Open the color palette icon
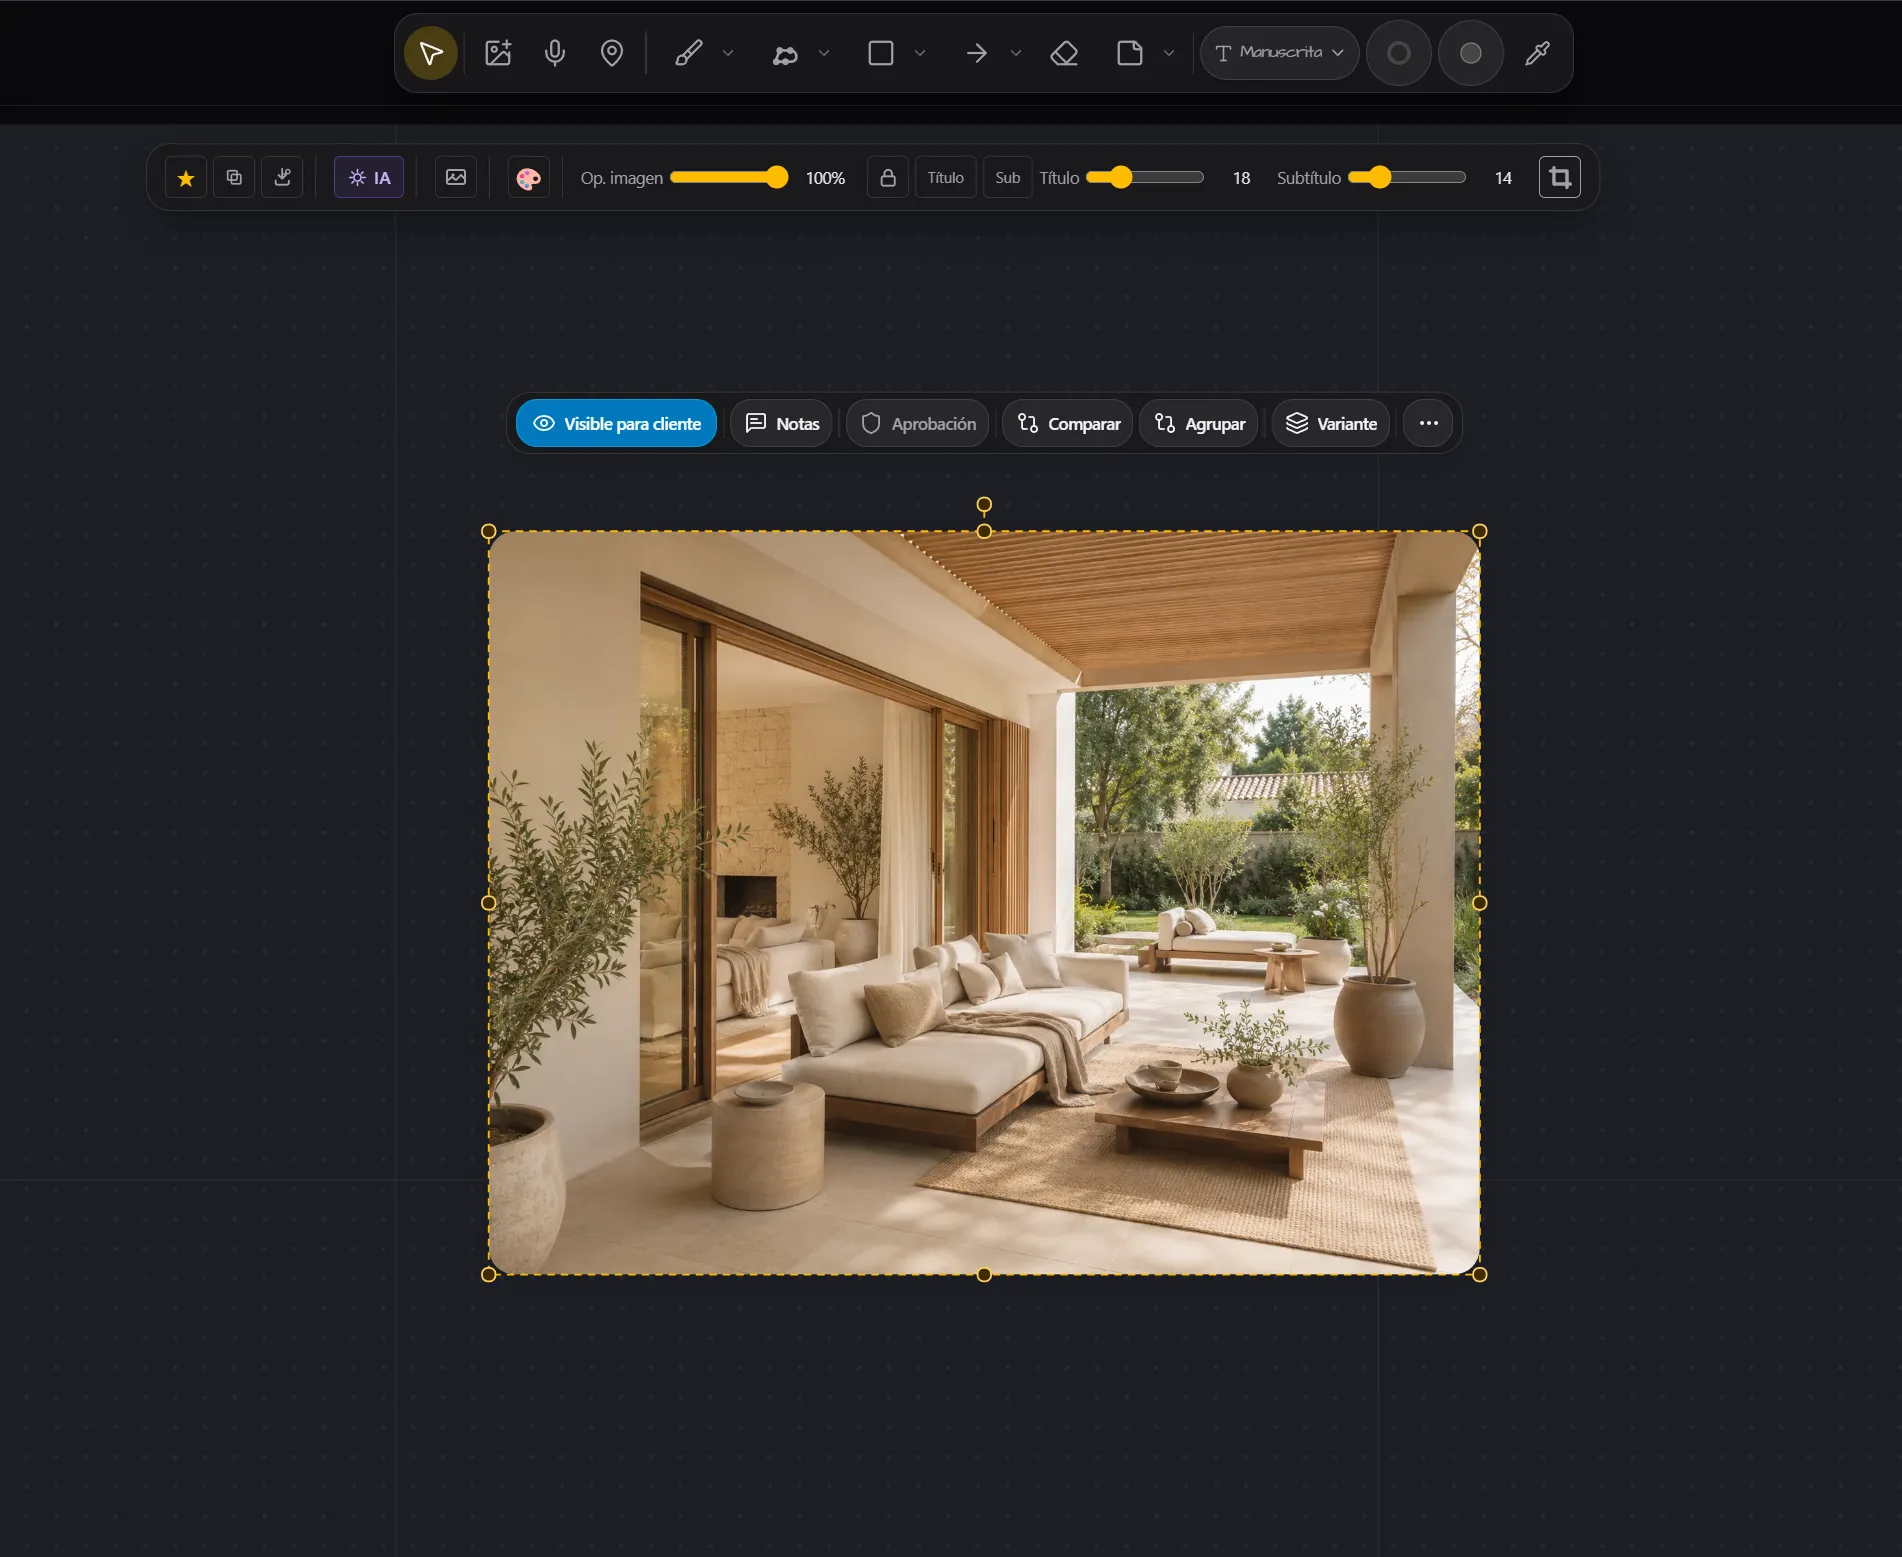The height and width of the screenshot is (1557, 1902). click(528, 178)
